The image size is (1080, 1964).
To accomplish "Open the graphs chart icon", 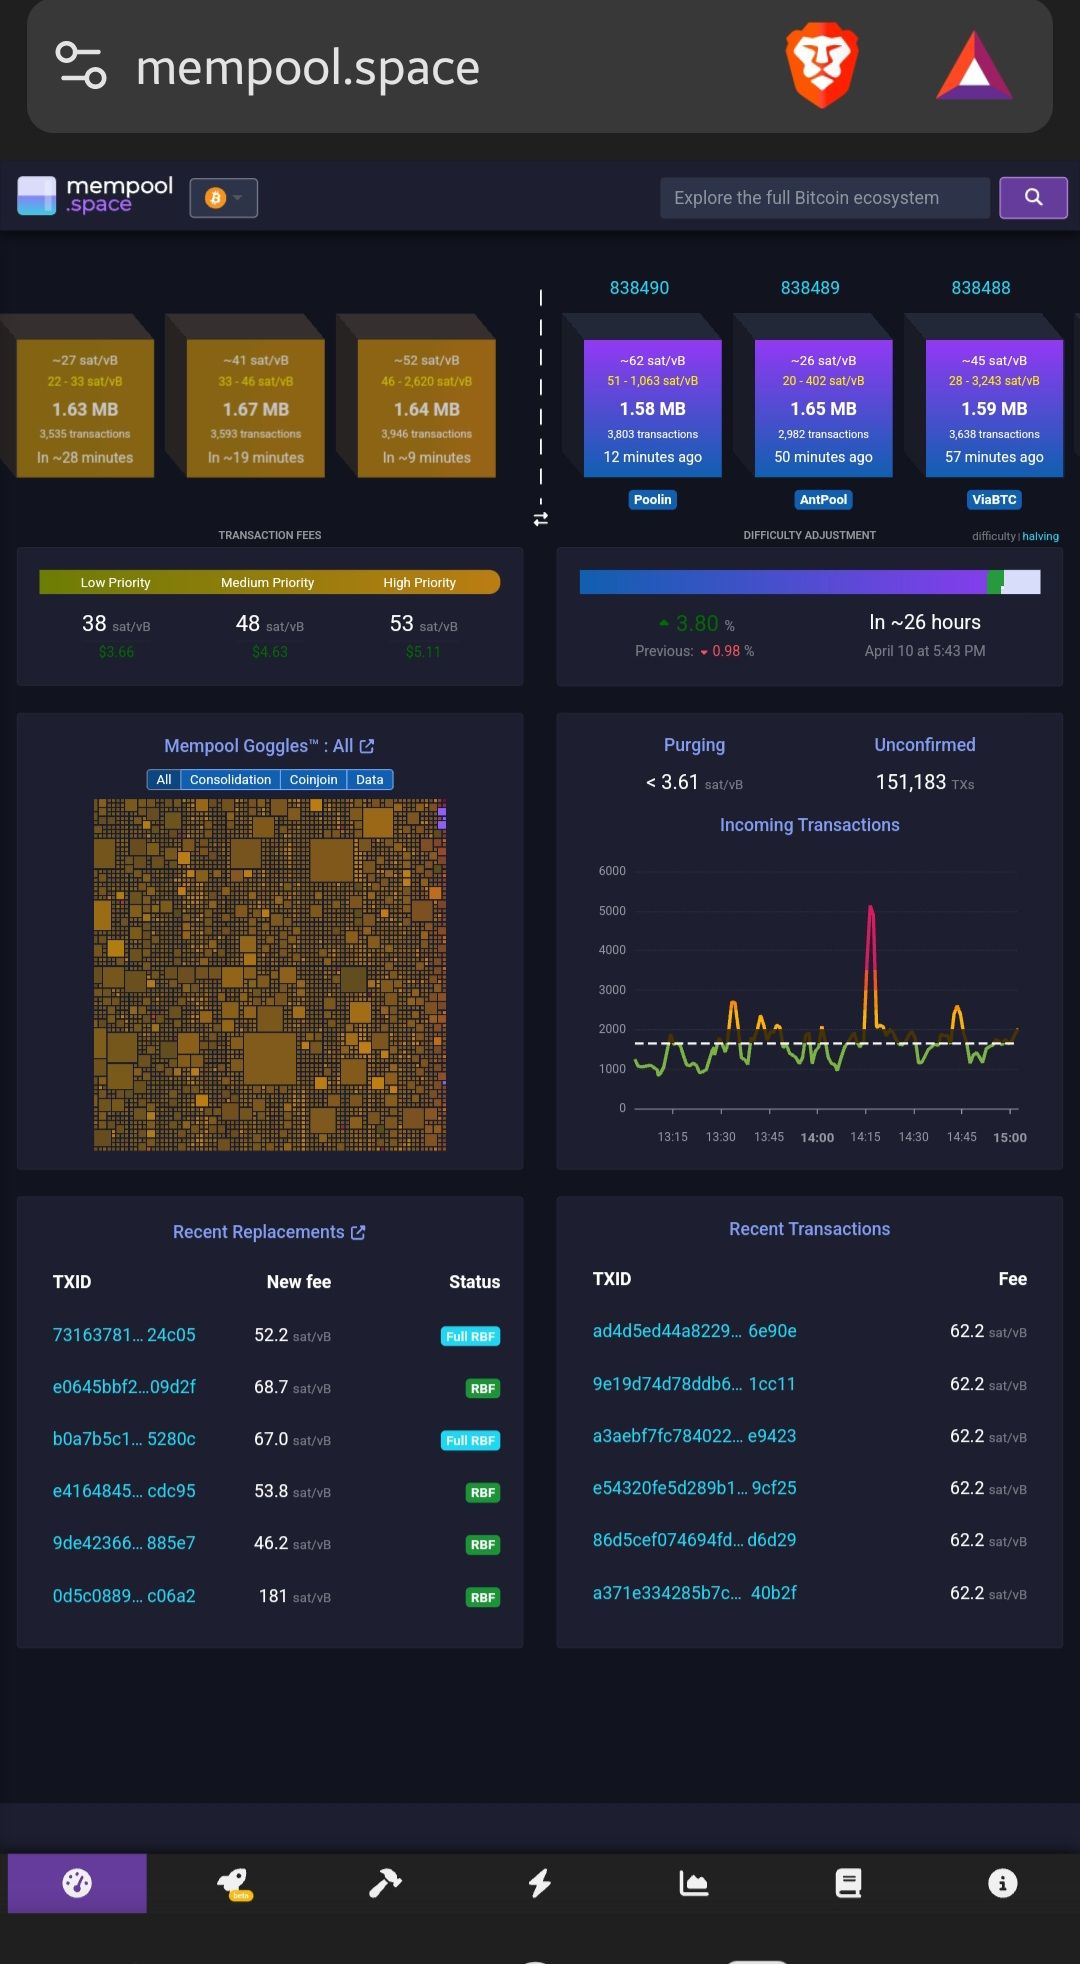I will point(693,1883).
